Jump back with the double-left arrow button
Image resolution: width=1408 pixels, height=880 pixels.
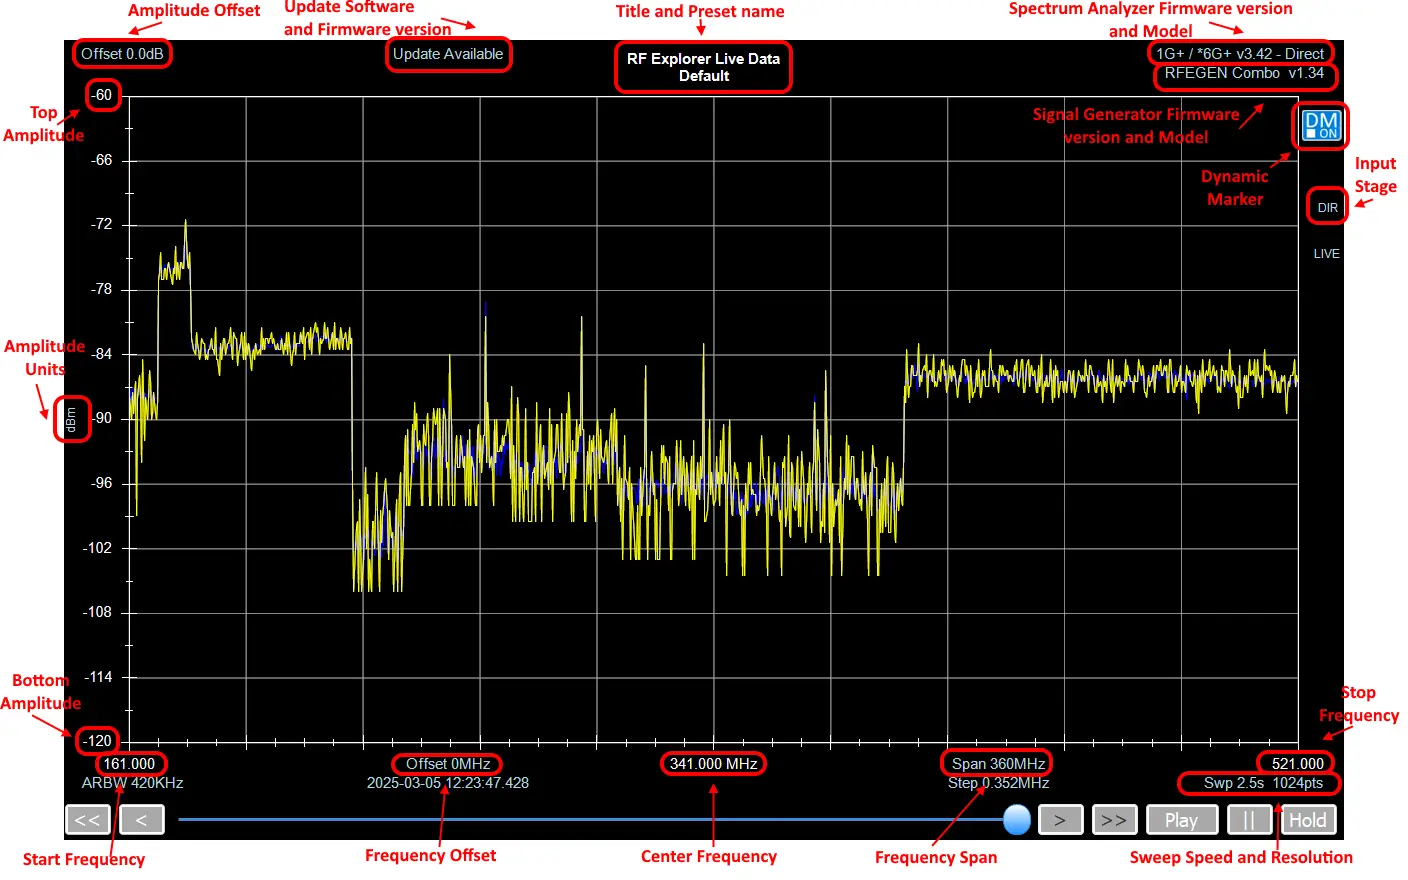click(88, 820)
